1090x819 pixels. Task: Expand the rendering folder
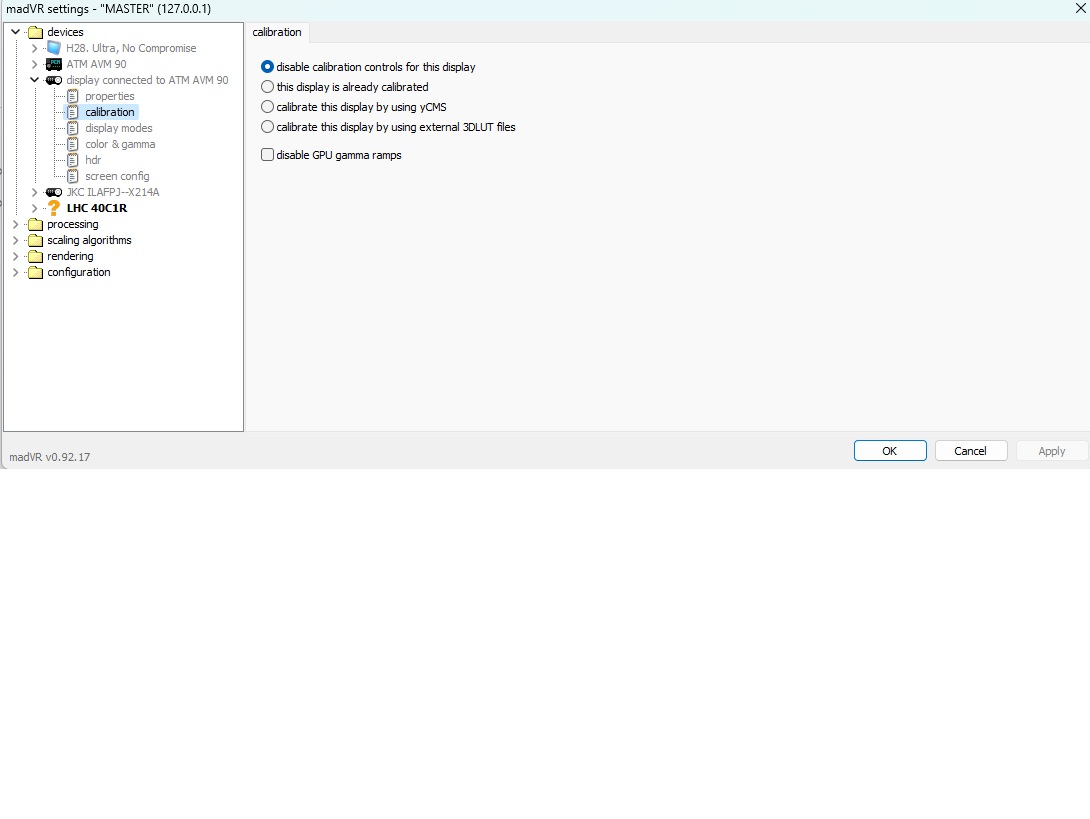click(x=15, y=256)
